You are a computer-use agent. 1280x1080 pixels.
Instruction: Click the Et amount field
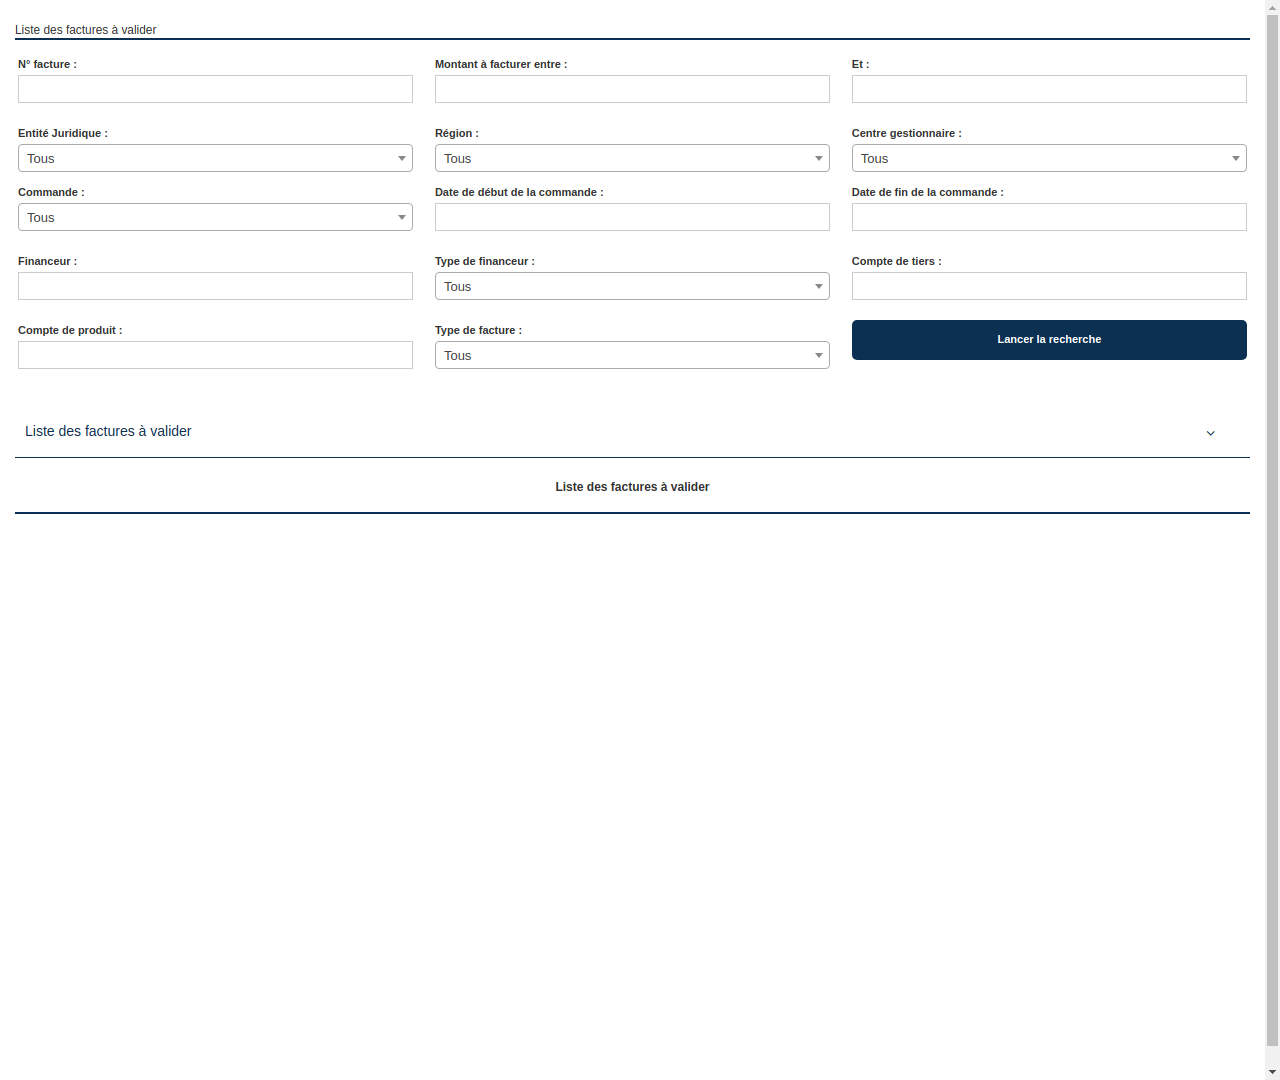1048,89
